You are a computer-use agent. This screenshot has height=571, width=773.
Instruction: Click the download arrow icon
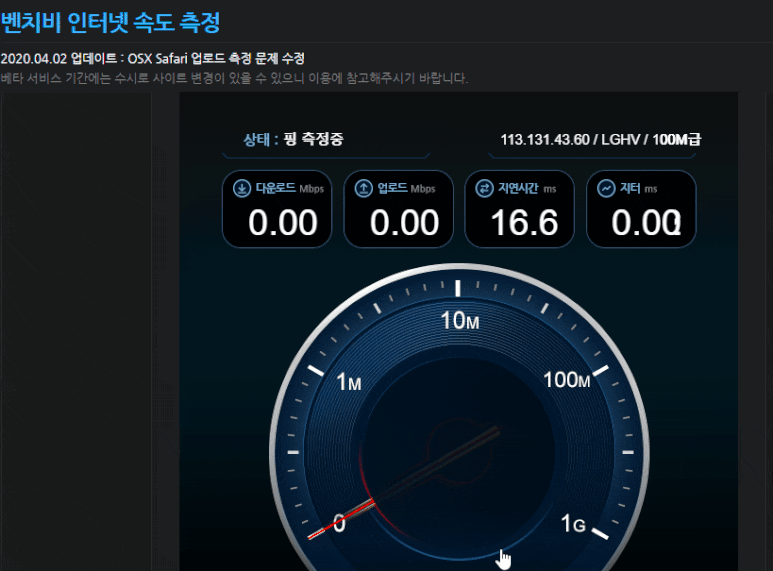[242, 188]
